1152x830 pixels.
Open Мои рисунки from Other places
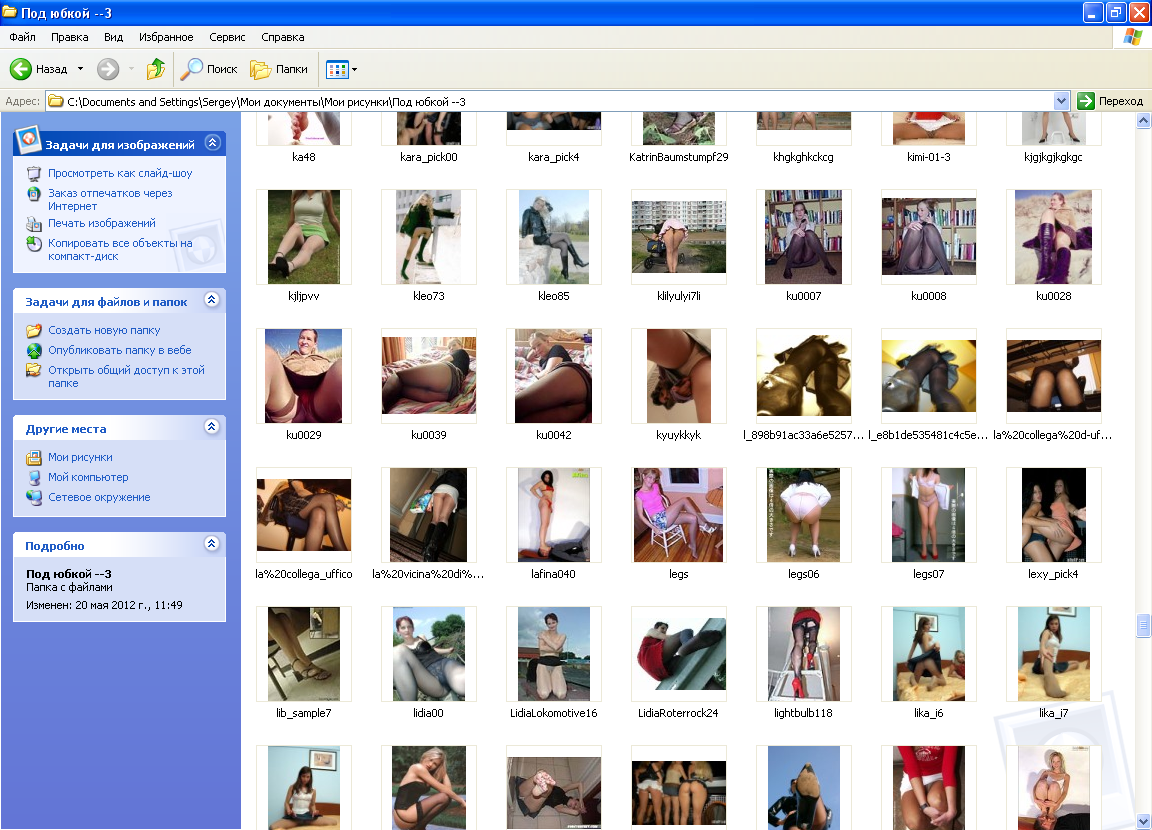80,458
